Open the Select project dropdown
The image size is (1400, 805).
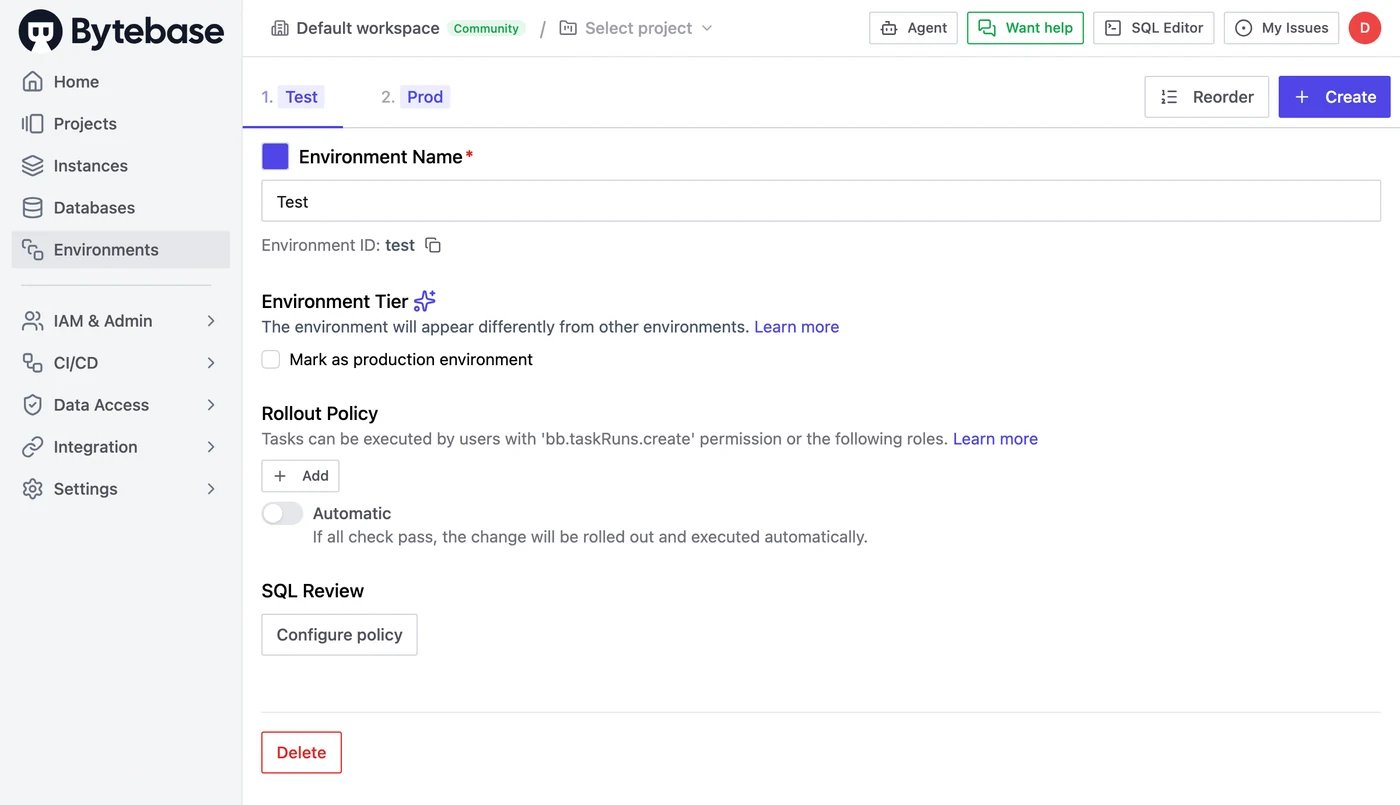636,28
